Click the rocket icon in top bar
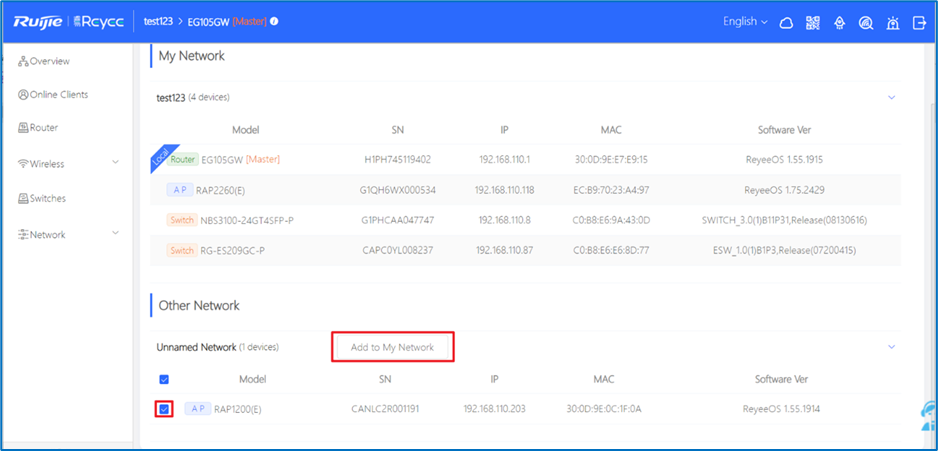 [x=839, y=22]
